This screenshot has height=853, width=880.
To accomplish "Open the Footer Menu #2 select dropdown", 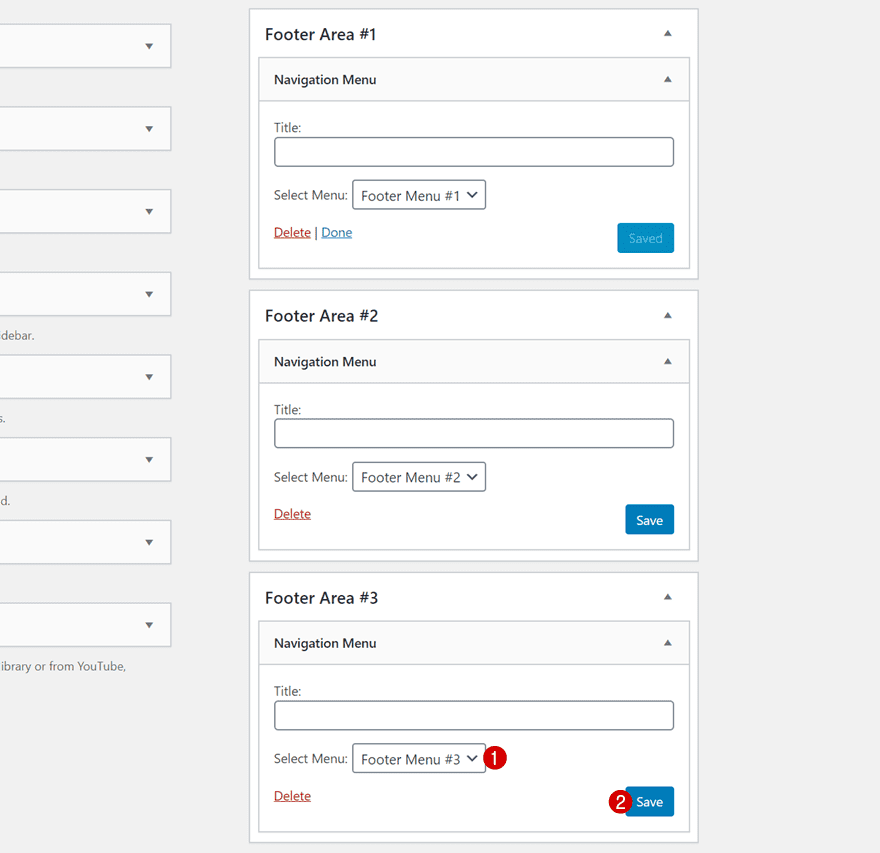I will tap(419, 477).
